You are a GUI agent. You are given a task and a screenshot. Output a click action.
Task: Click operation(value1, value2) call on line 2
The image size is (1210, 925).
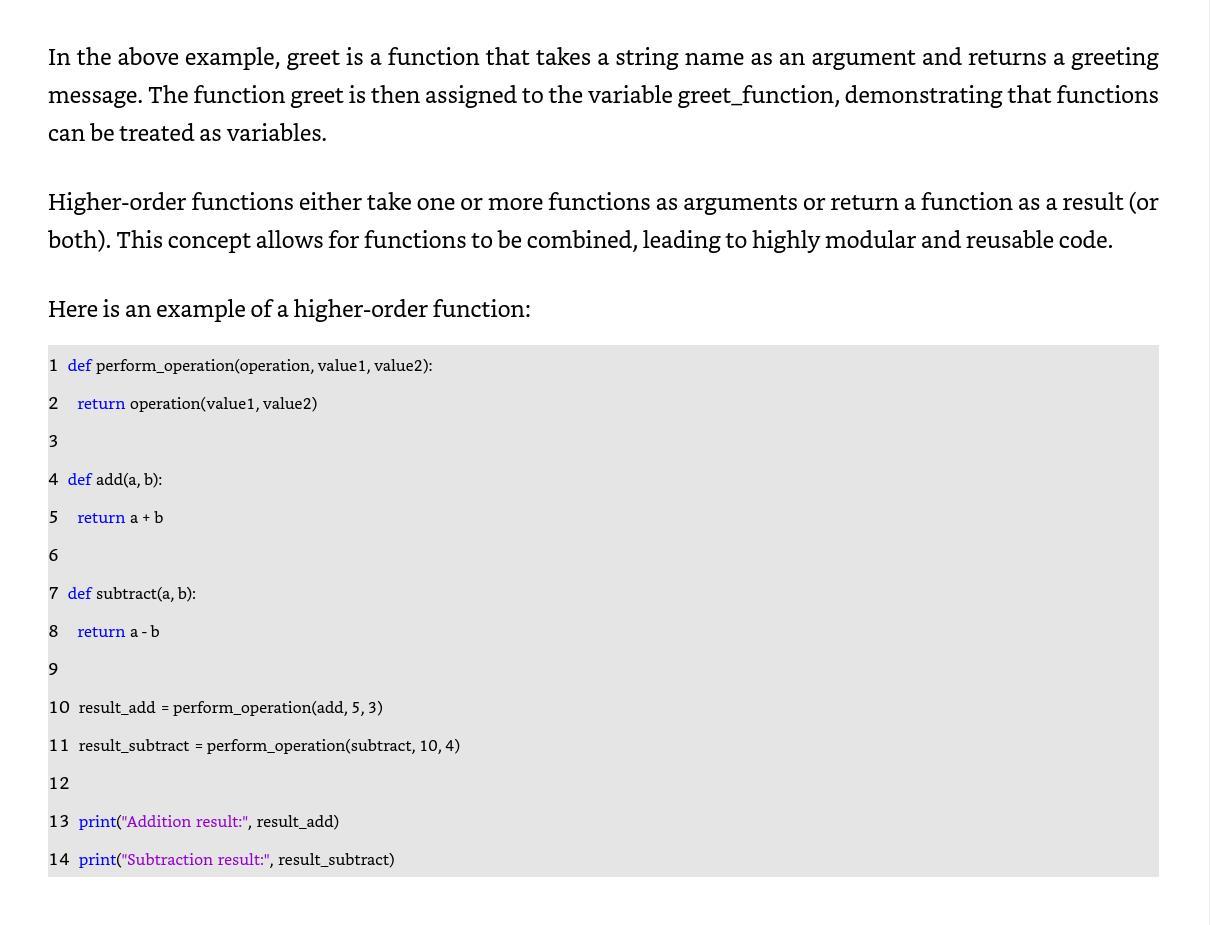coord(223,403)
